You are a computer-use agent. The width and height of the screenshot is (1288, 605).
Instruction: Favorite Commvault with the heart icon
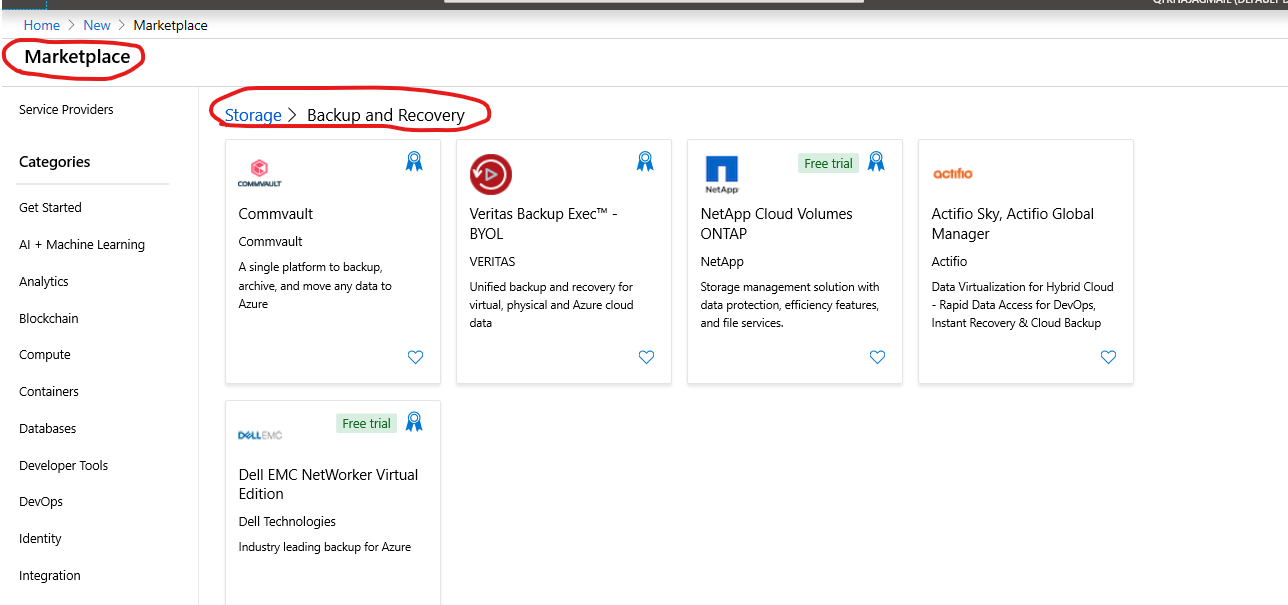point(415,357)
